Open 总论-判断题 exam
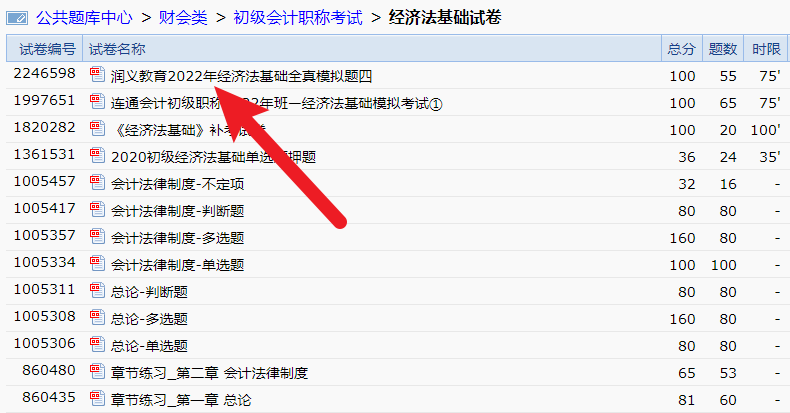The width and height of the screenshot is (790, 413). pyautogui.click(x=149, y=293)
